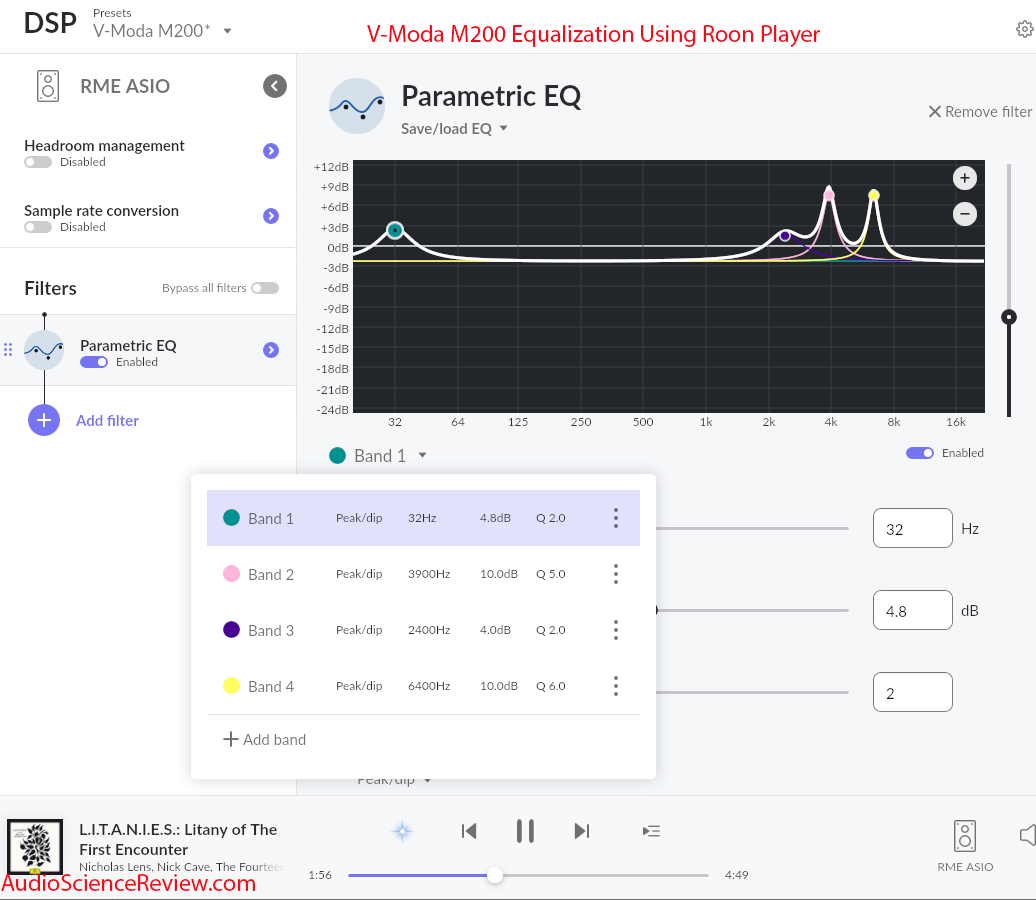This screenshot has height=900, width=1036.
Task: Open the Band 1 selector dropdown
Action: [x=380, y=455]
